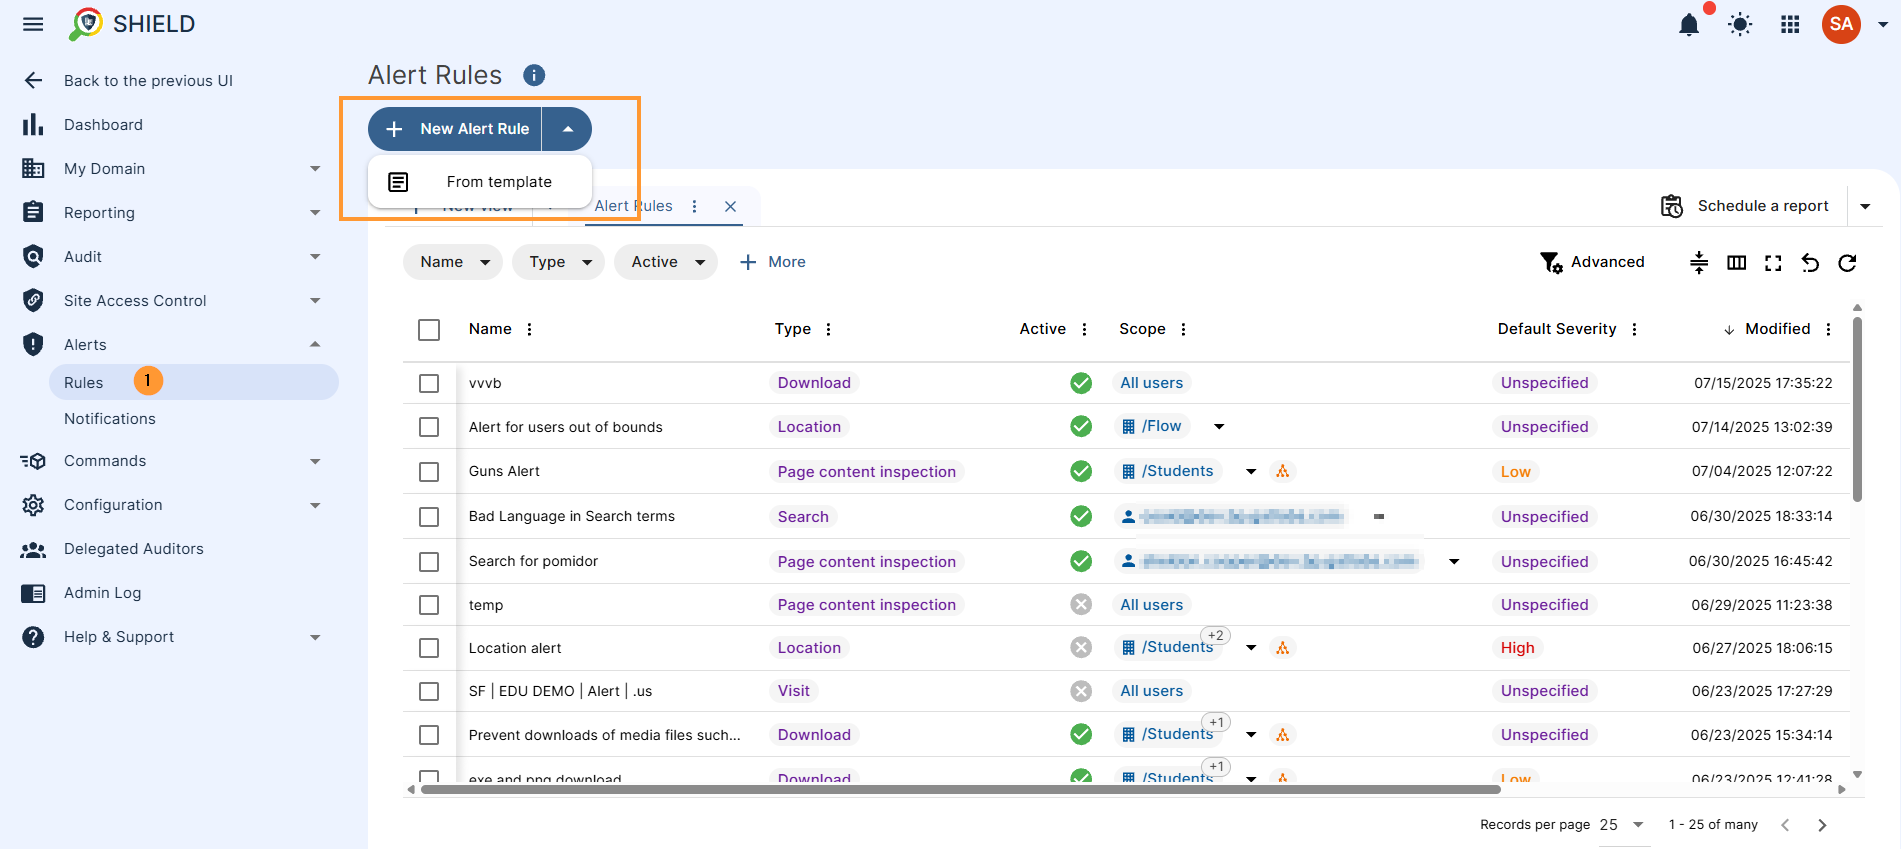Image resolution: width=1901 pixels, height=849 pixels.
Task: Click the active status icon for vvvb
Action: click(1081, 383)
